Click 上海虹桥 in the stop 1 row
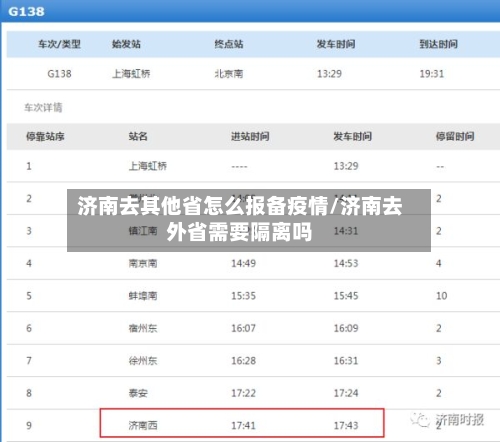Viewport: 500px width, 442px height. click(148, 166)
